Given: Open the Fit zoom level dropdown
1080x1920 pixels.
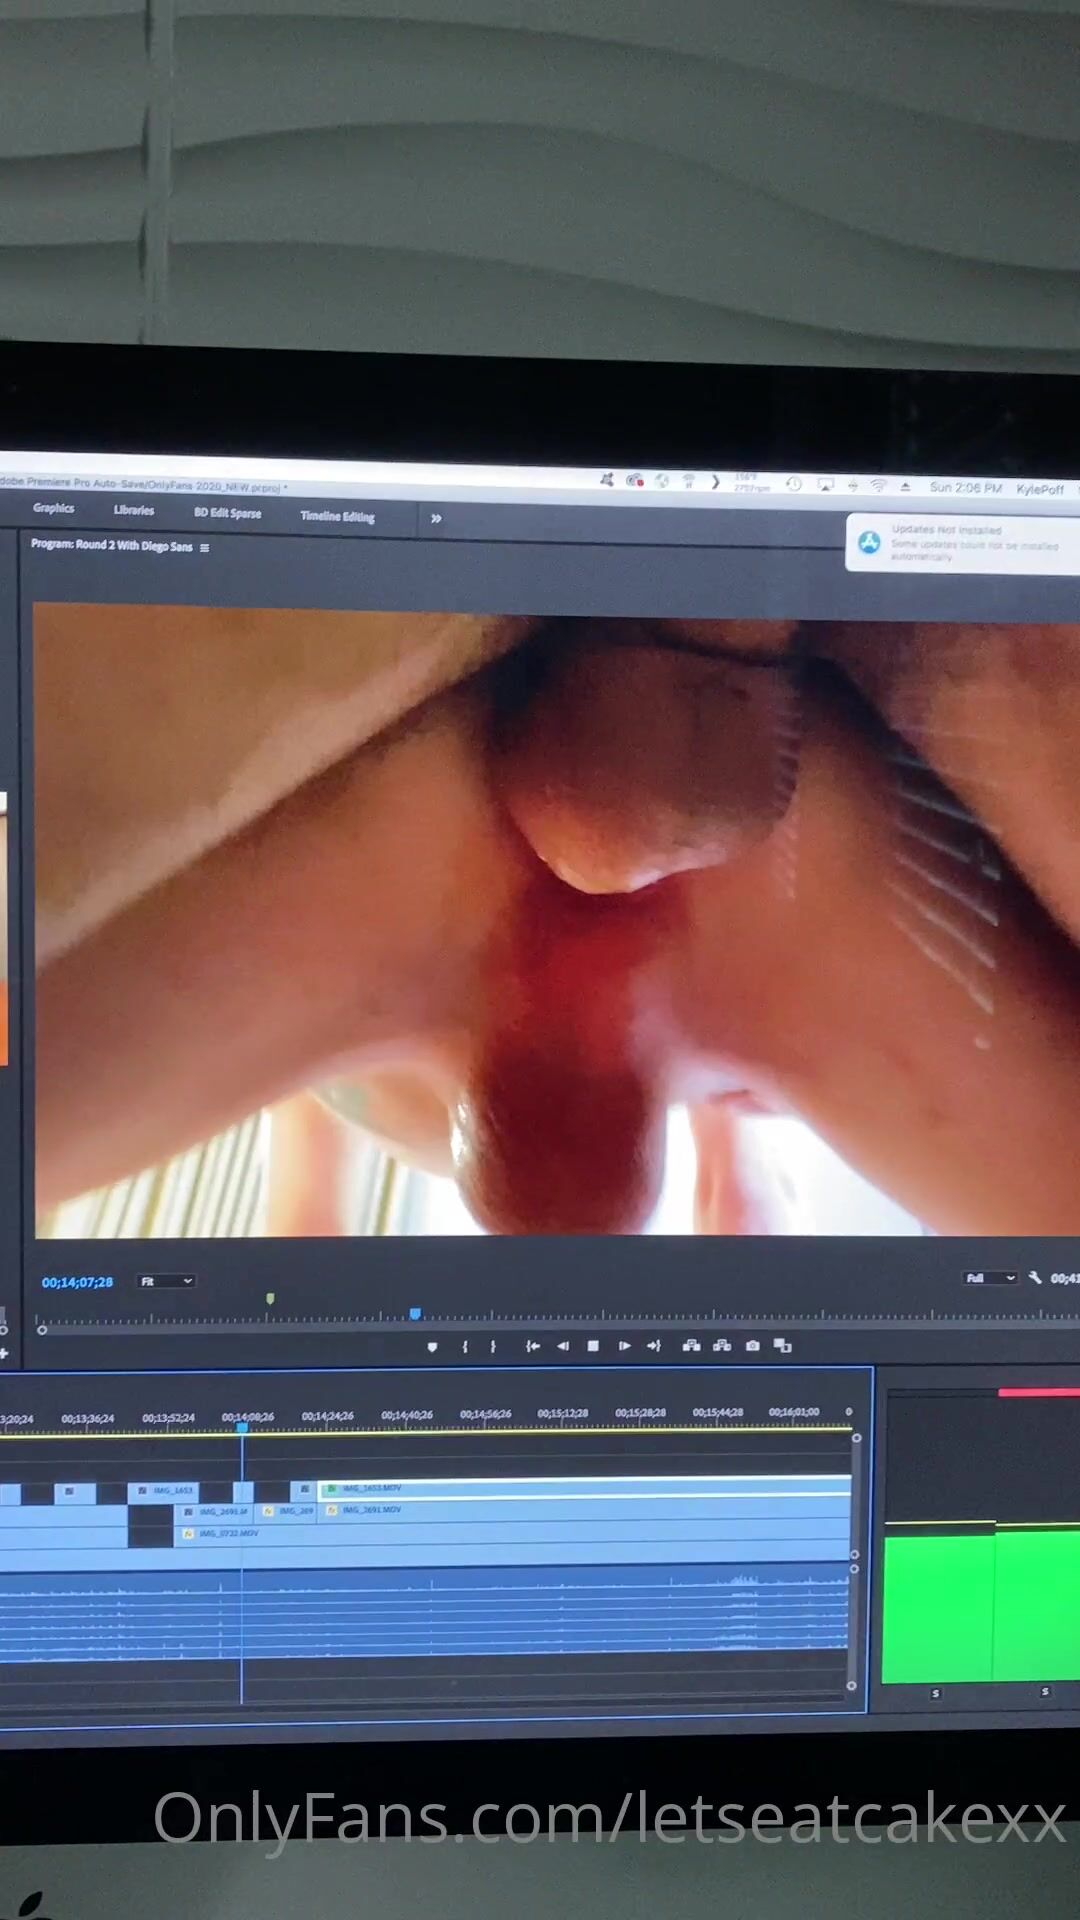Looking at the screenshot, I should (x=166, y=1281).
